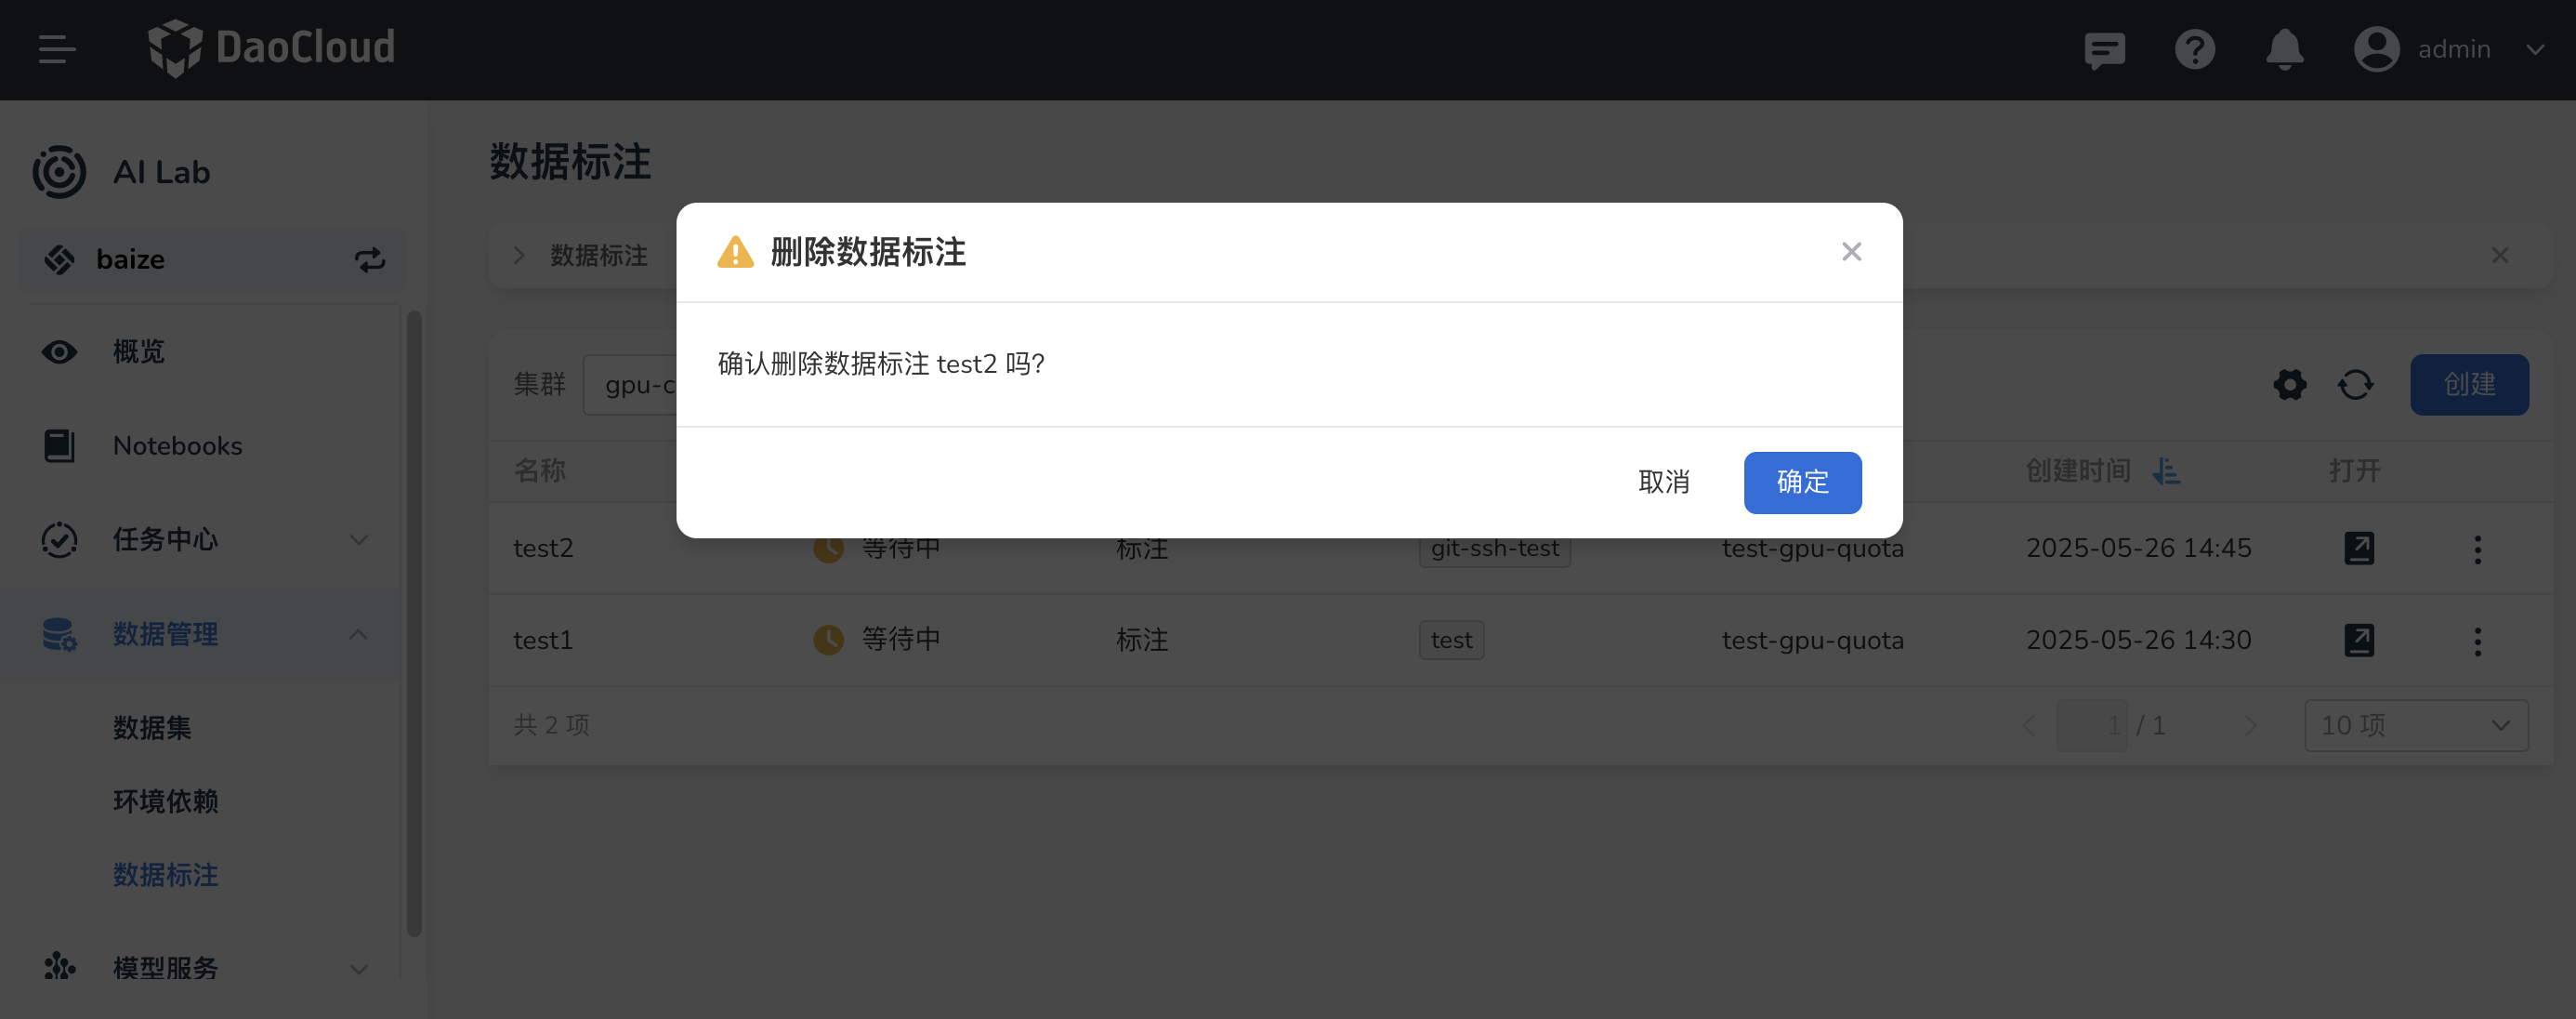Expand the 模型服务 sidebar section
2576x1019 pixels.
(165, 966)
